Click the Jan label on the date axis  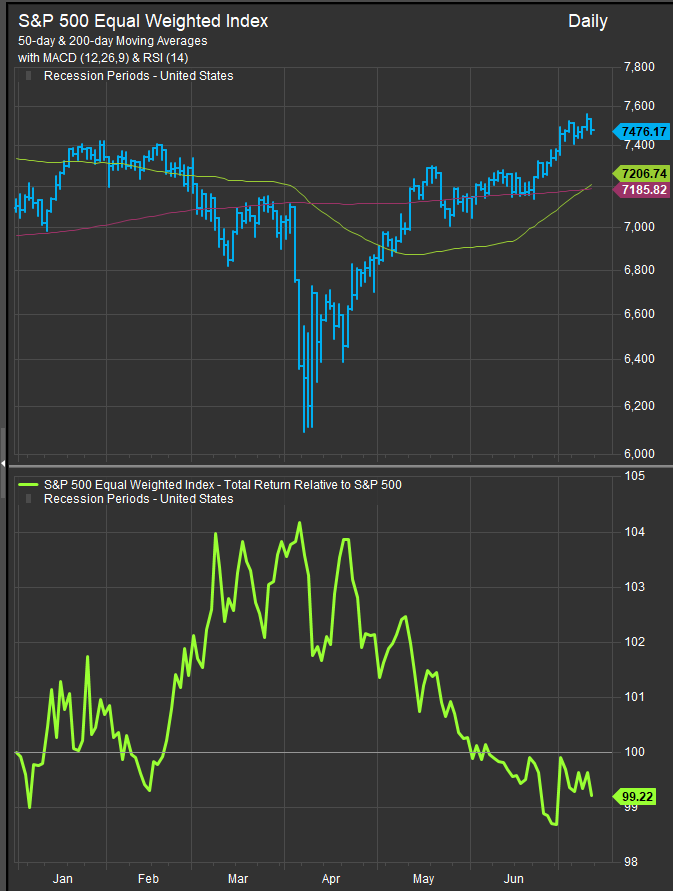62,879
